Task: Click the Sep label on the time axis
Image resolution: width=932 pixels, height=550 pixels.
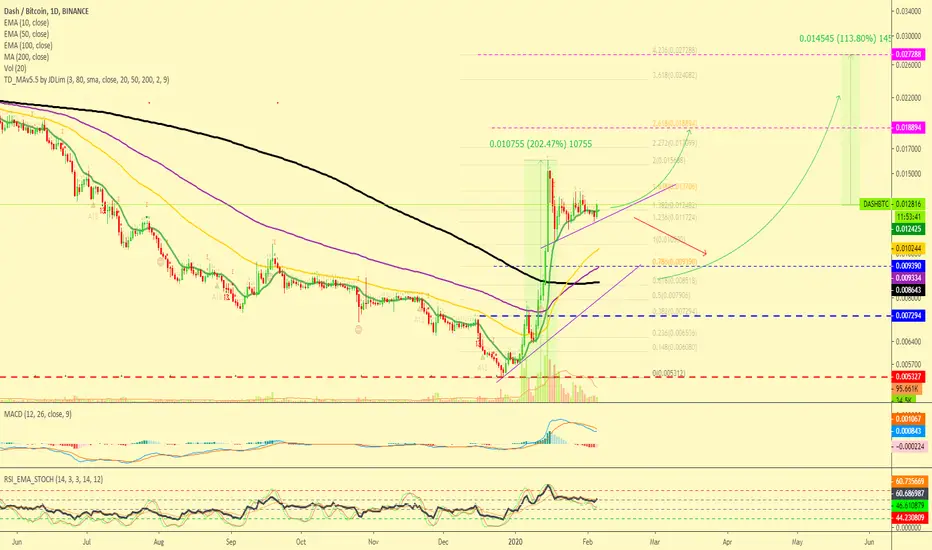Action: (231, 542)
